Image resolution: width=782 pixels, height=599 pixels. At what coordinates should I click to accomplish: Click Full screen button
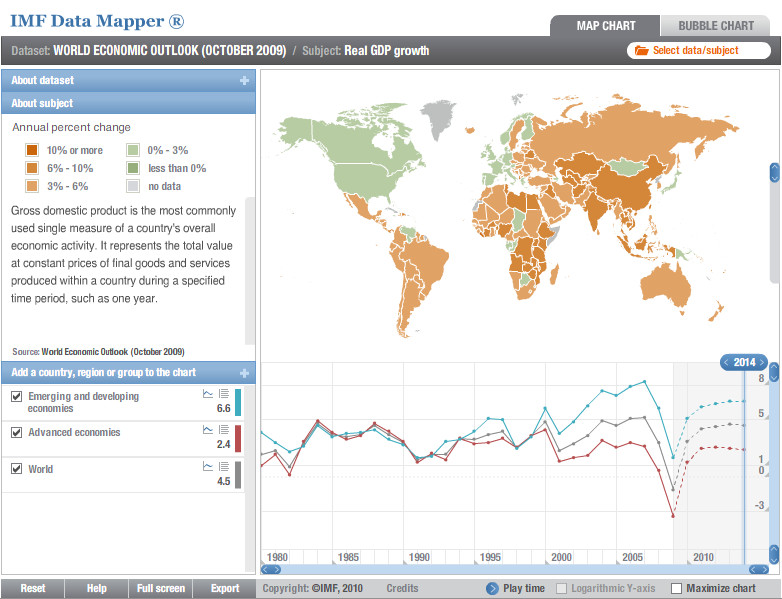pyautogui.click(x=161, y=589)
